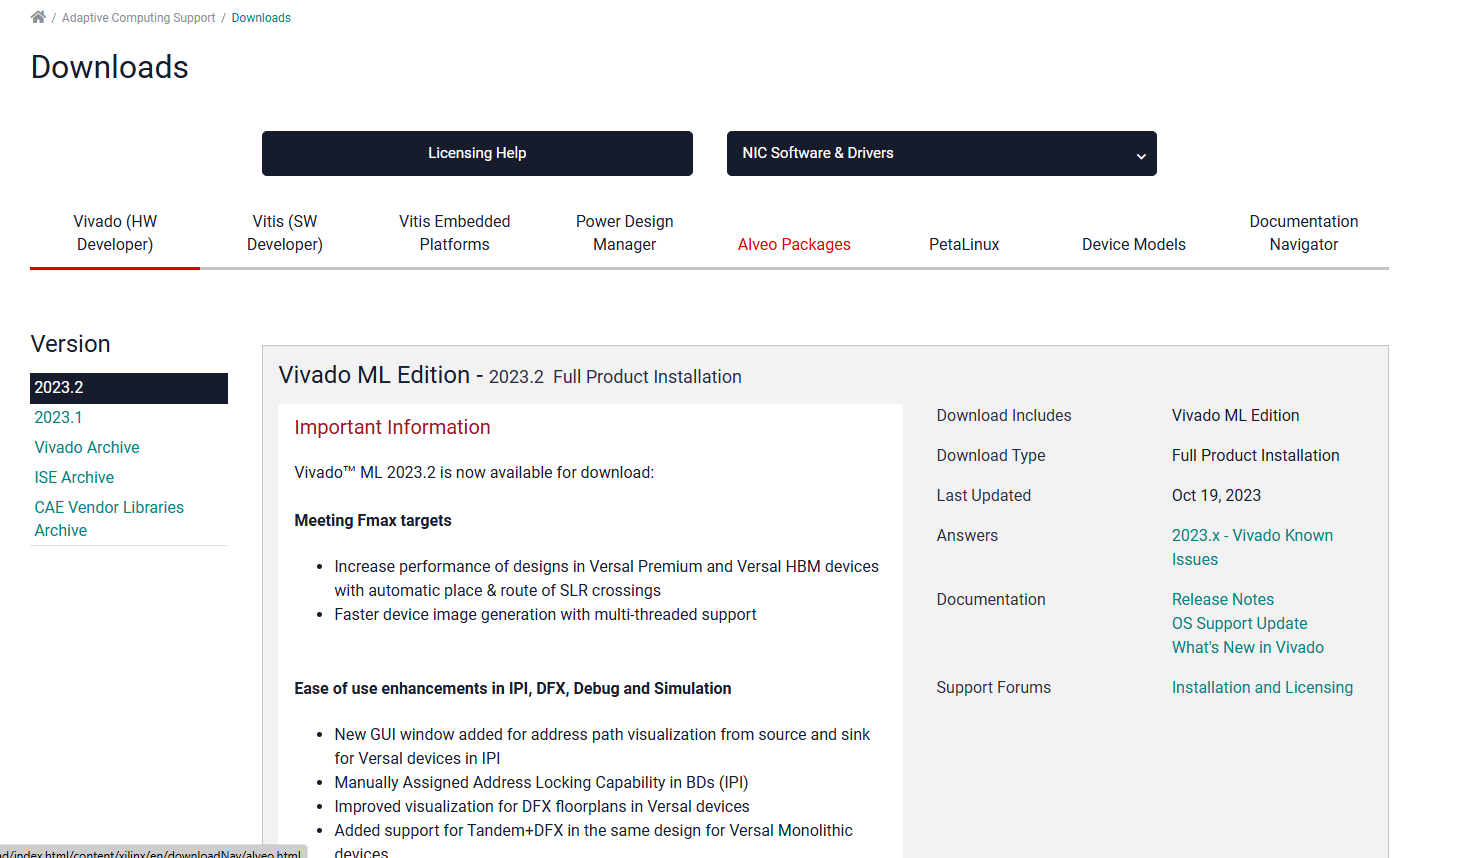Open the Alveo Packages tab
The image size is (1462, 858).
pyautogui.click(x=794, y=244)
